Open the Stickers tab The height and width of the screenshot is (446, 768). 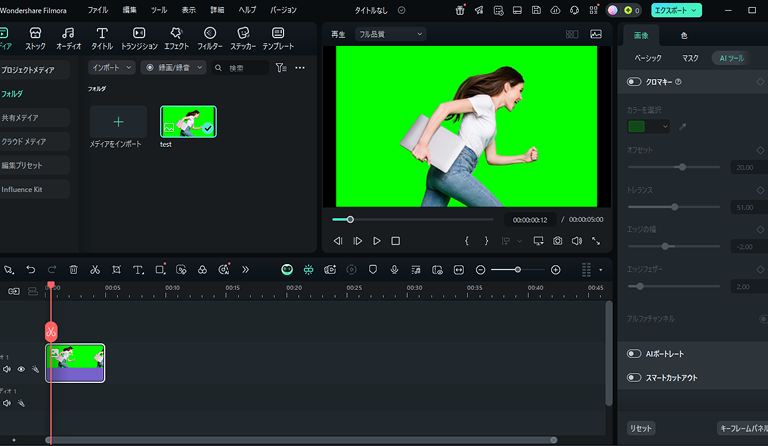(243, 39)
